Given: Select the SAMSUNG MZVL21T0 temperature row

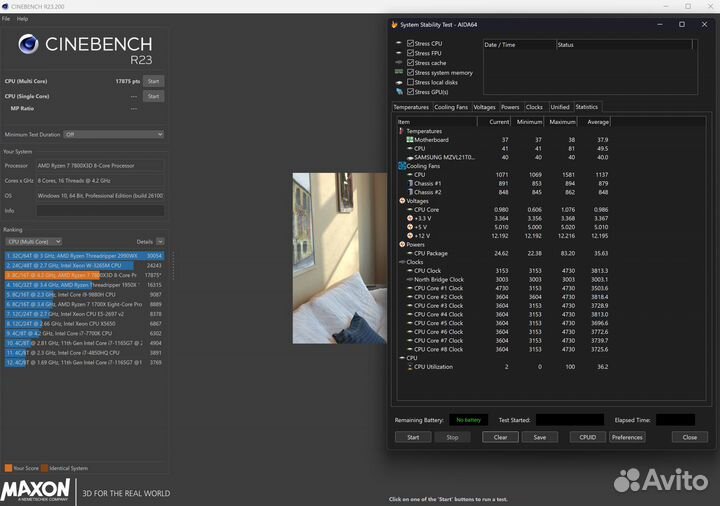Looking at the screenshot, I should (504, 157).
